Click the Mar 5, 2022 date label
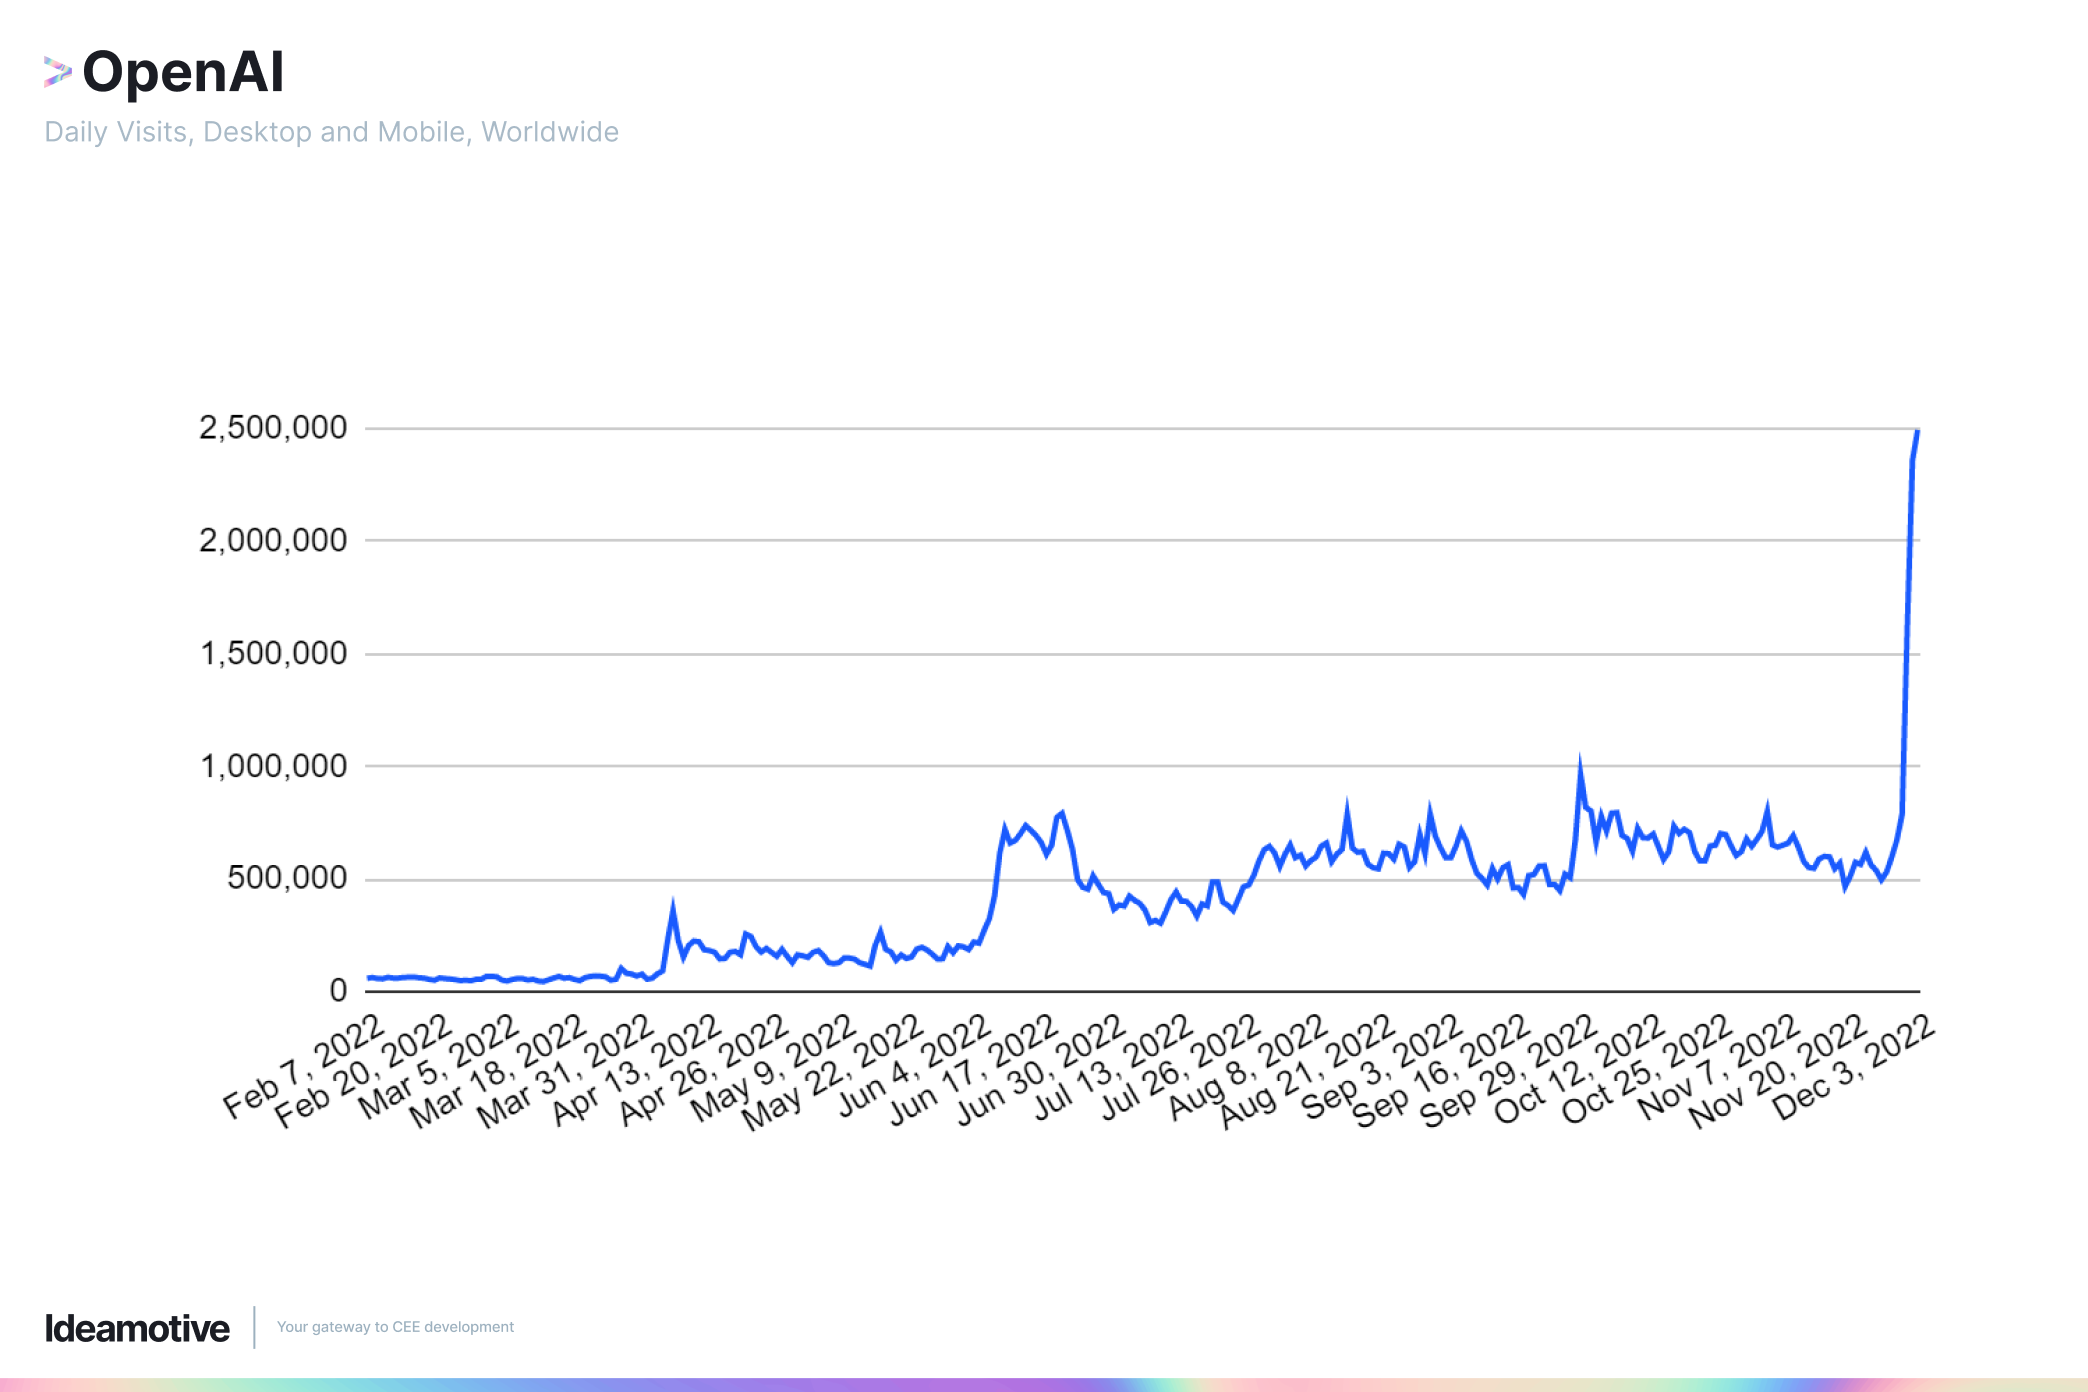 pos(438,1066)
